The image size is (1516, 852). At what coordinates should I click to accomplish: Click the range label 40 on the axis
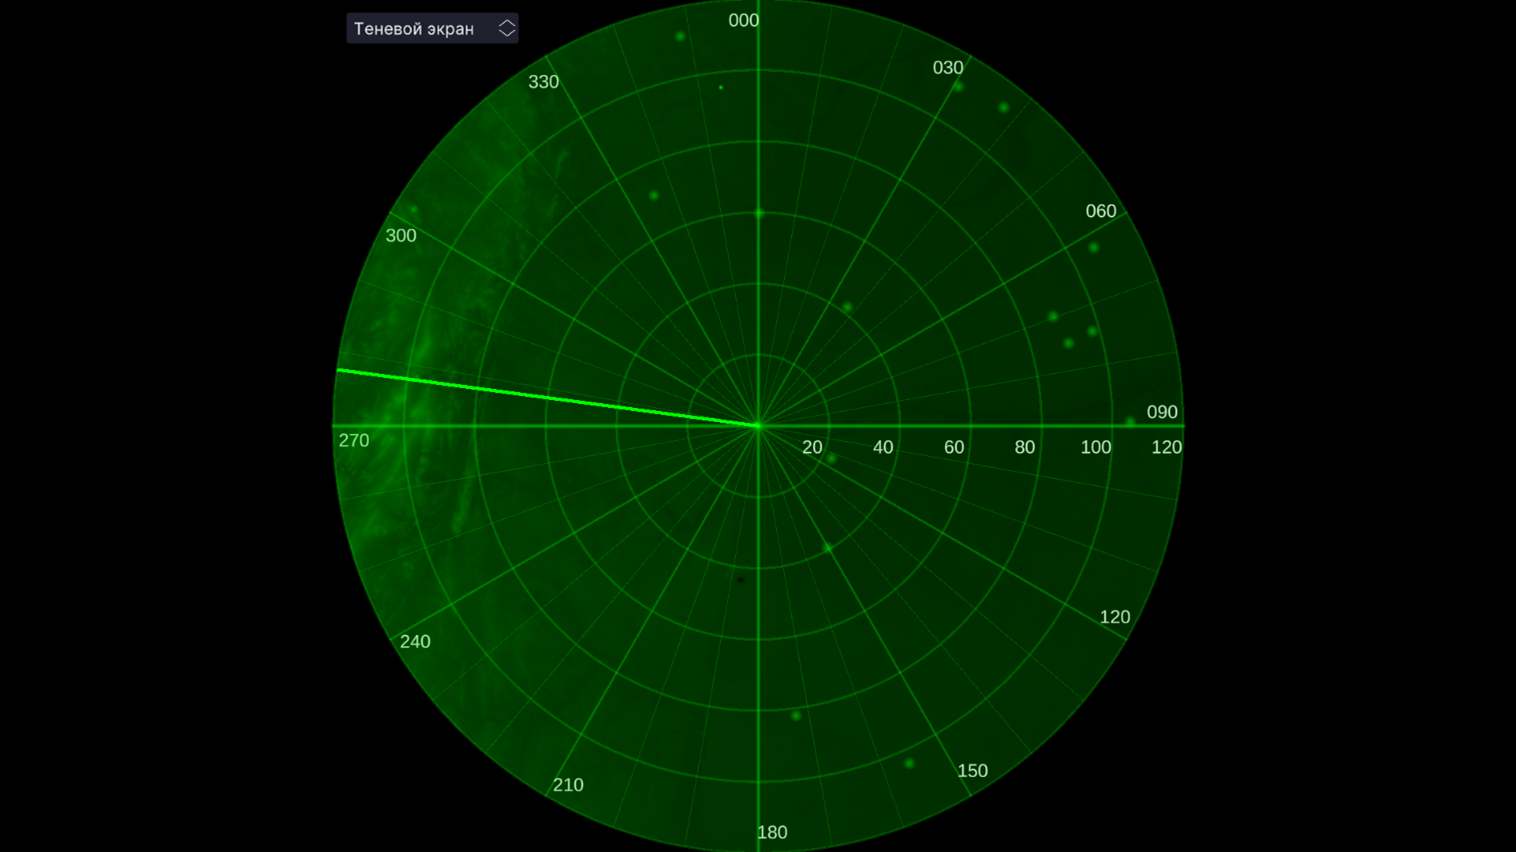[x=883, y=447]
